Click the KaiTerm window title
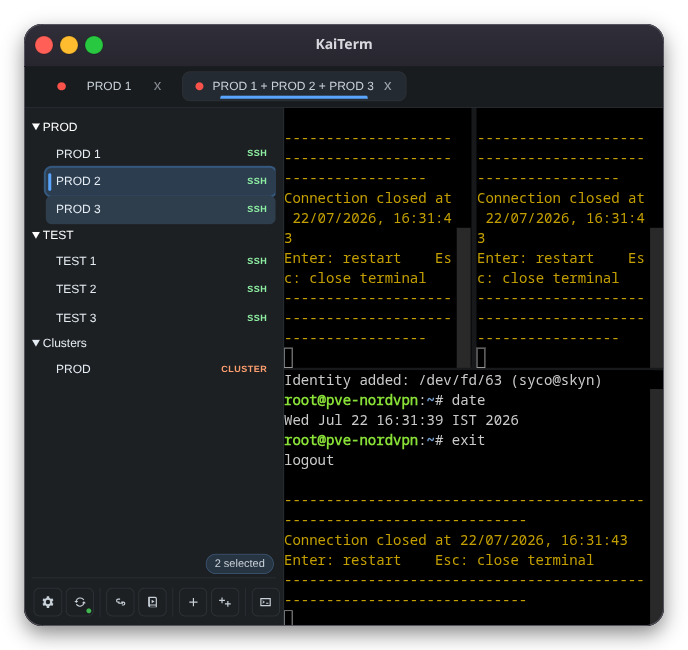 (344, 44)
